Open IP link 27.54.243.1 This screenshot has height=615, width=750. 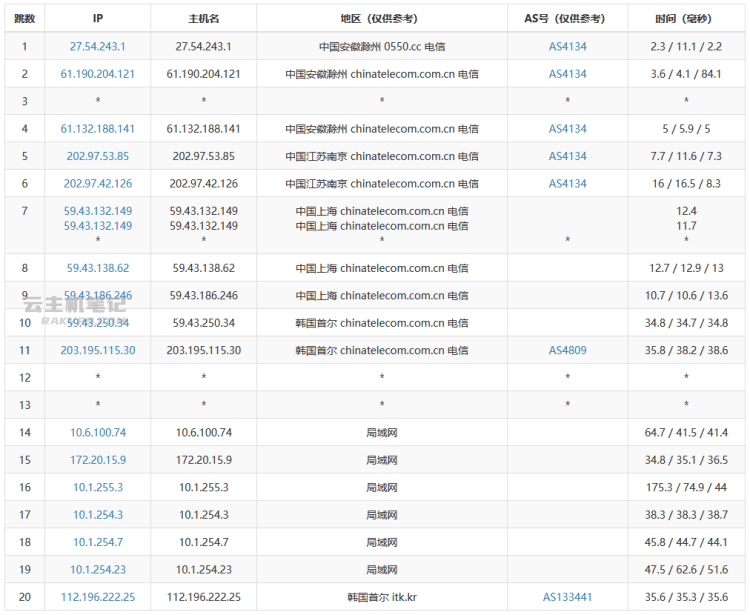point(98,46)
